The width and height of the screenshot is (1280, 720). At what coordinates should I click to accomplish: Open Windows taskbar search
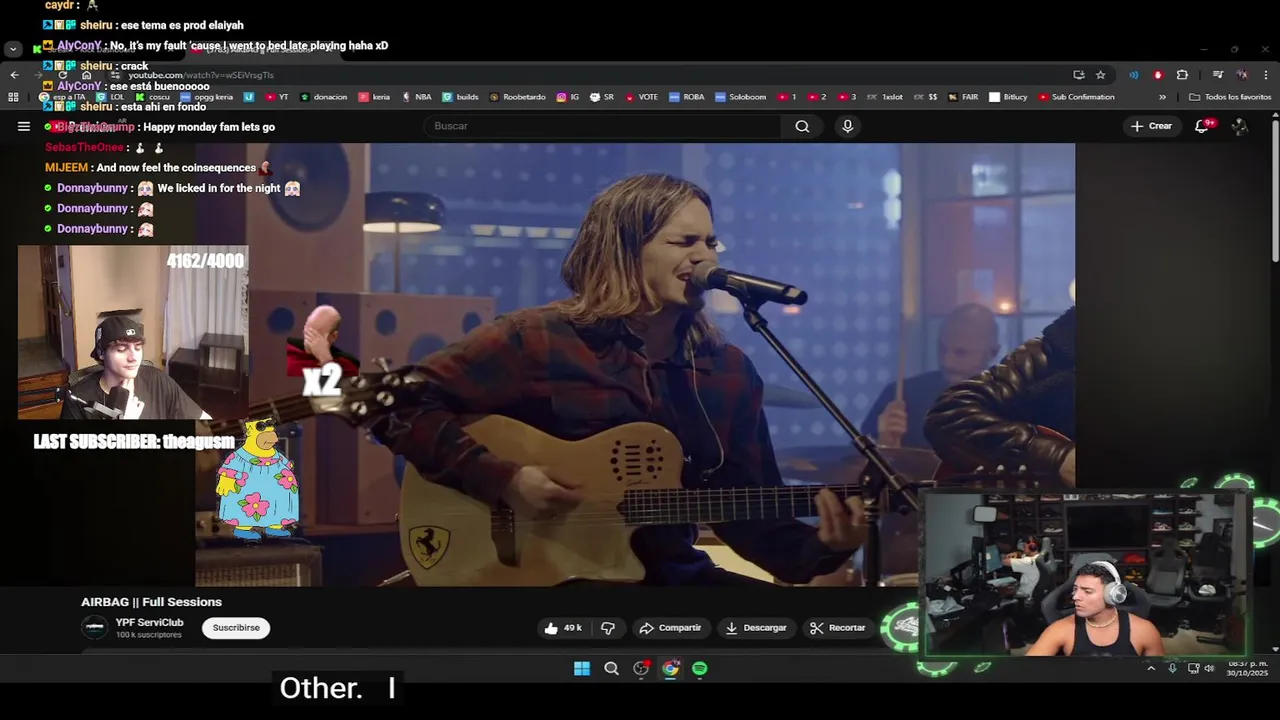[611, 669]
